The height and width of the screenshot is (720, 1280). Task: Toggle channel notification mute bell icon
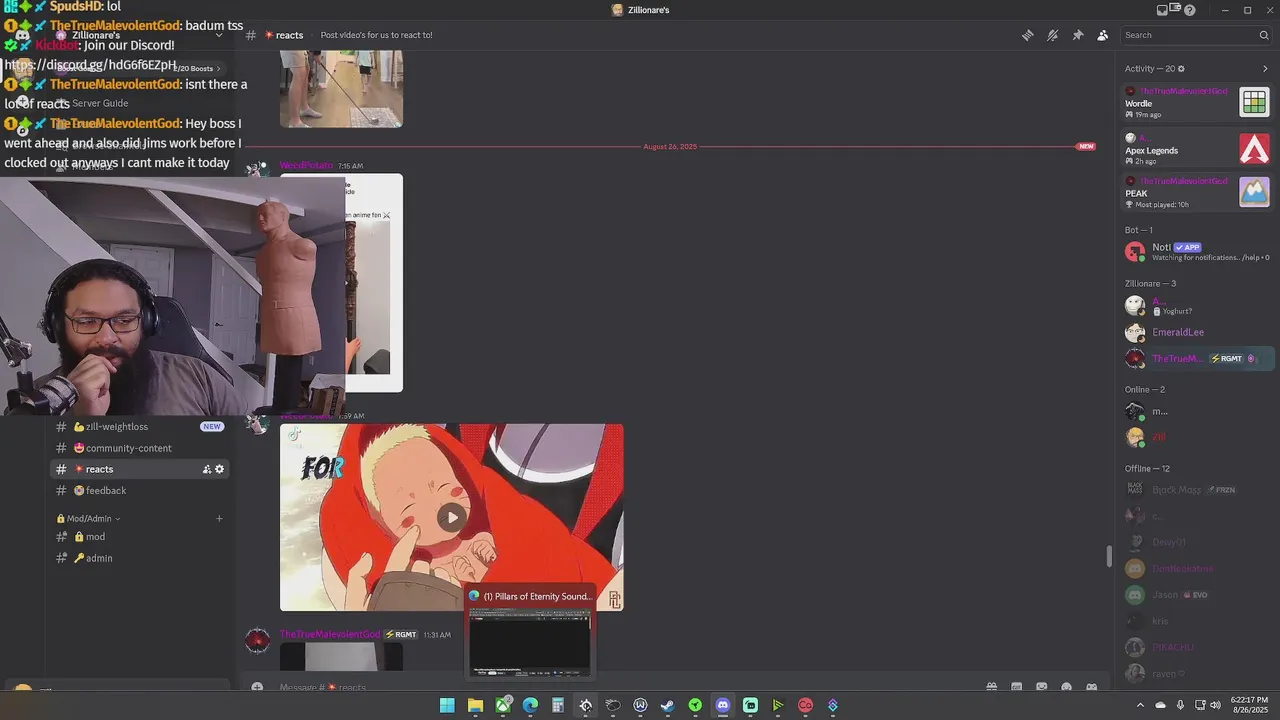tap(1052, 35)
